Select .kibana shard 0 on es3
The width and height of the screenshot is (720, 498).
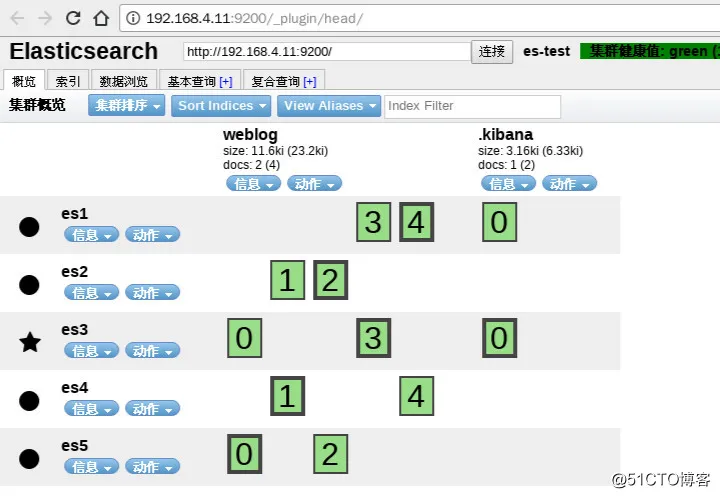pos(500,338)
